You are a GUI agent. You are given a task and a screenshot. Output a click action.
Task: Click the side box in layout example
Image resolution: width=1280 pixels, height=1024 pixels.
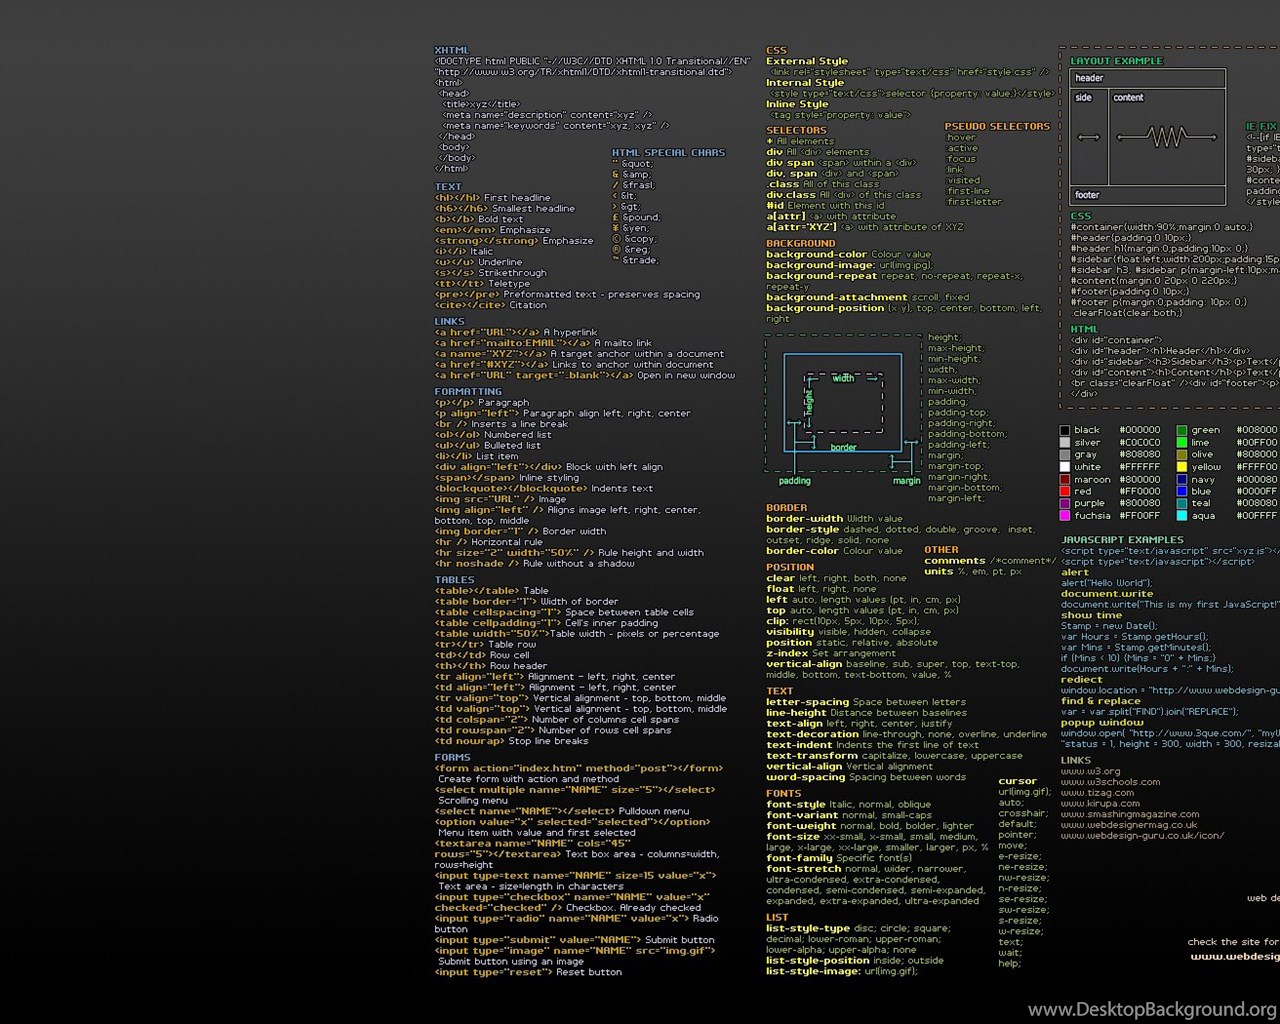1089,138
